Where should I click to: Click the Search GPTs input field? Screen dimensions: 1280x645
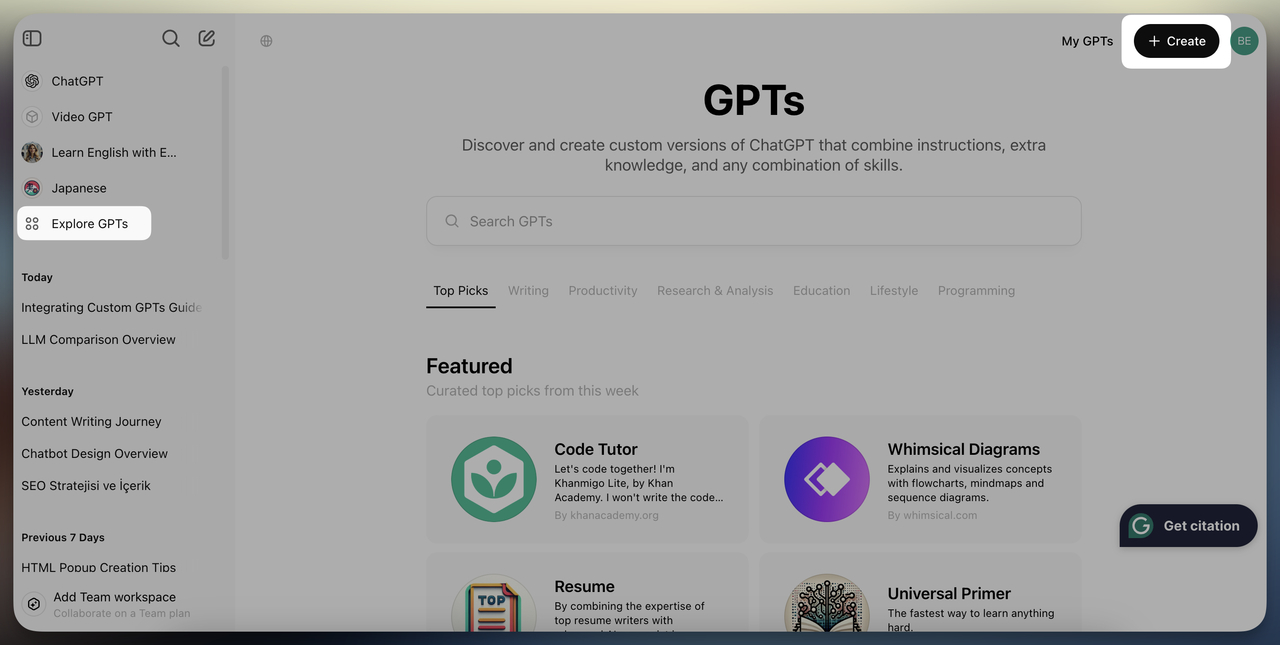[x=753, y=220]
